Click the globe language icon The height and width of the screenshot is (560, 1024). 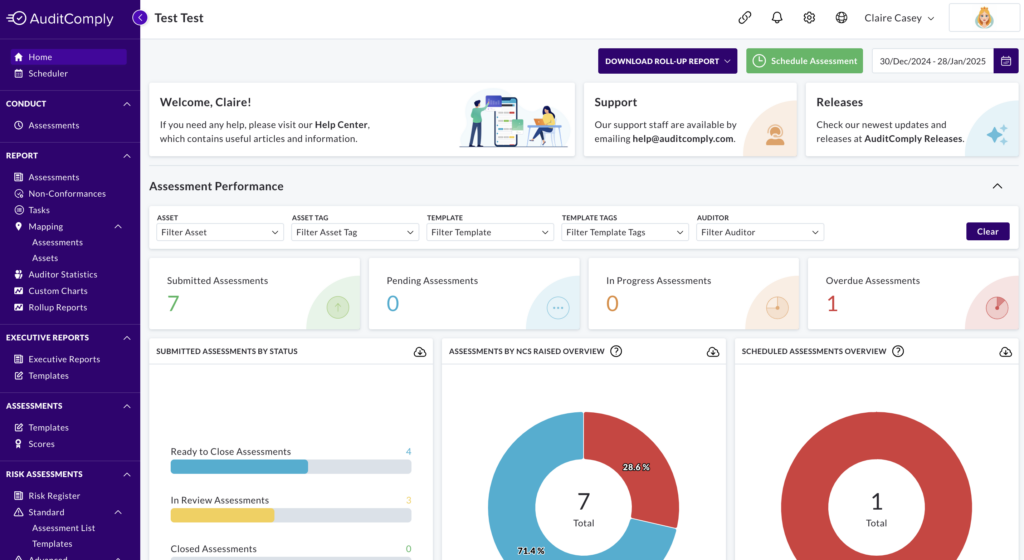841,18
